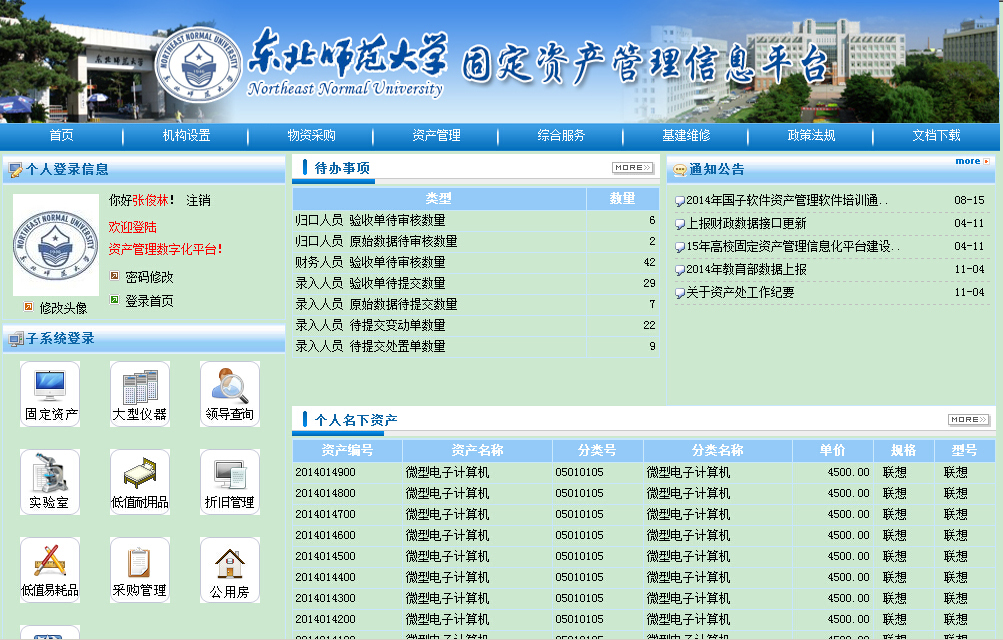Click the 类型 column header in 待办事项

click(439, 199)
